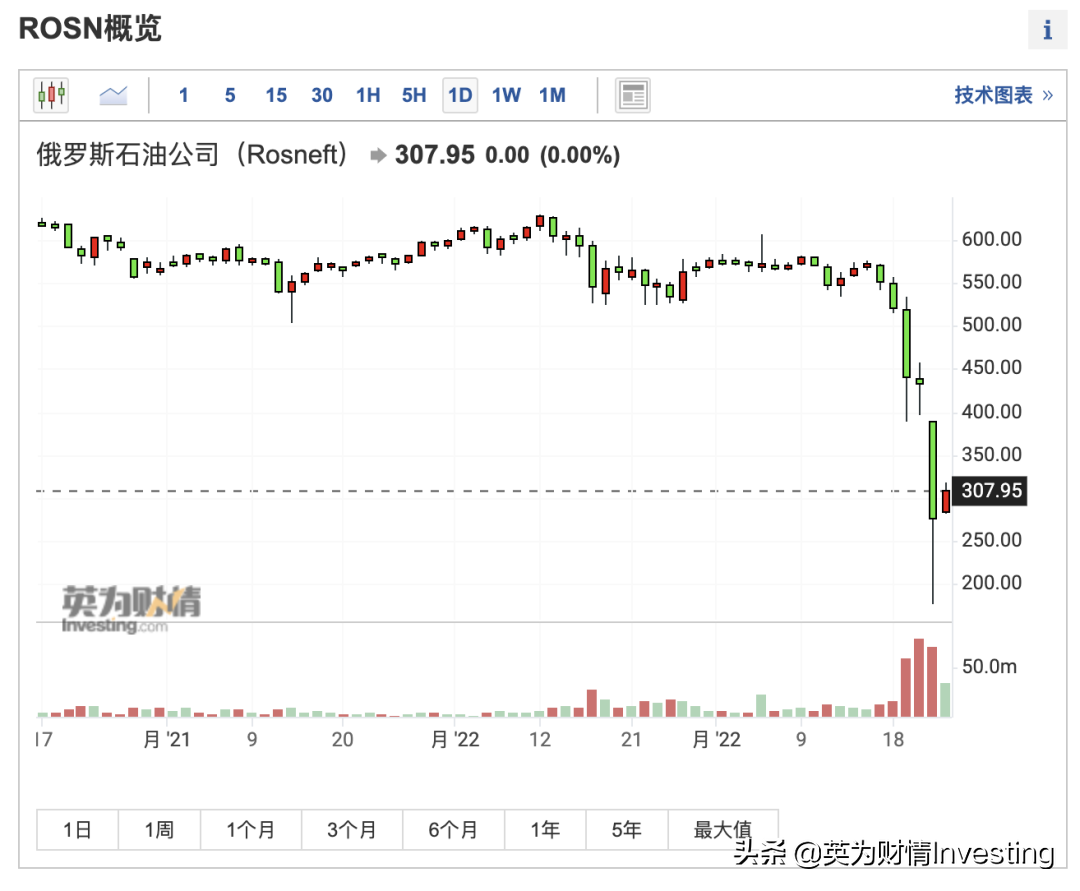
Task: Set chart range to 1年
Action: pyautogui.click(x=545, y=830)
